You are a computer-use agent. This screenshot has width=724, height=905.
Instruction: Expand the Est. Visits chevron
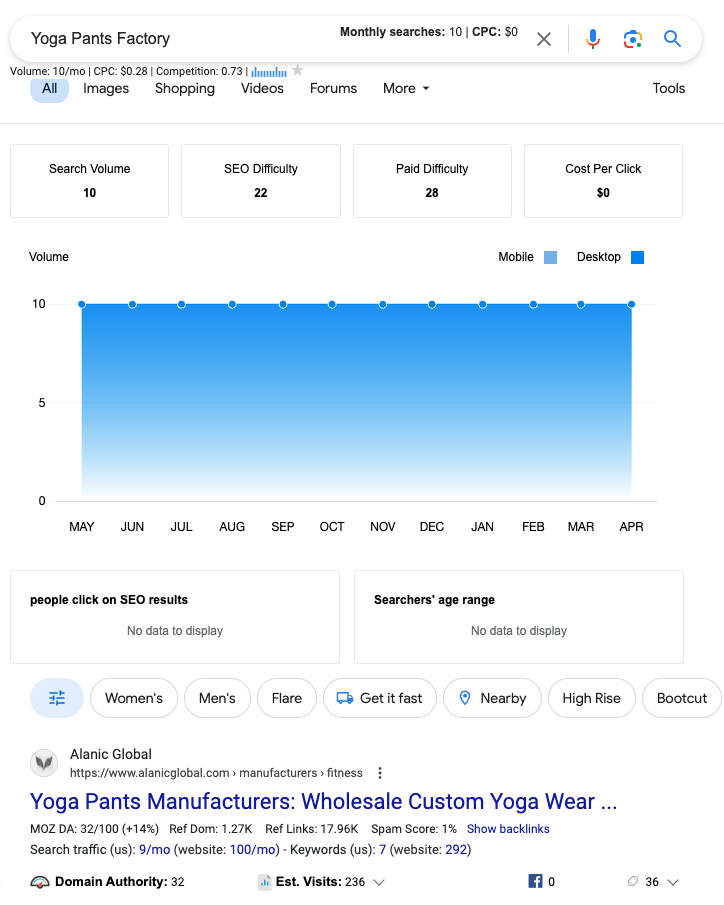click(x=378, y=882)
